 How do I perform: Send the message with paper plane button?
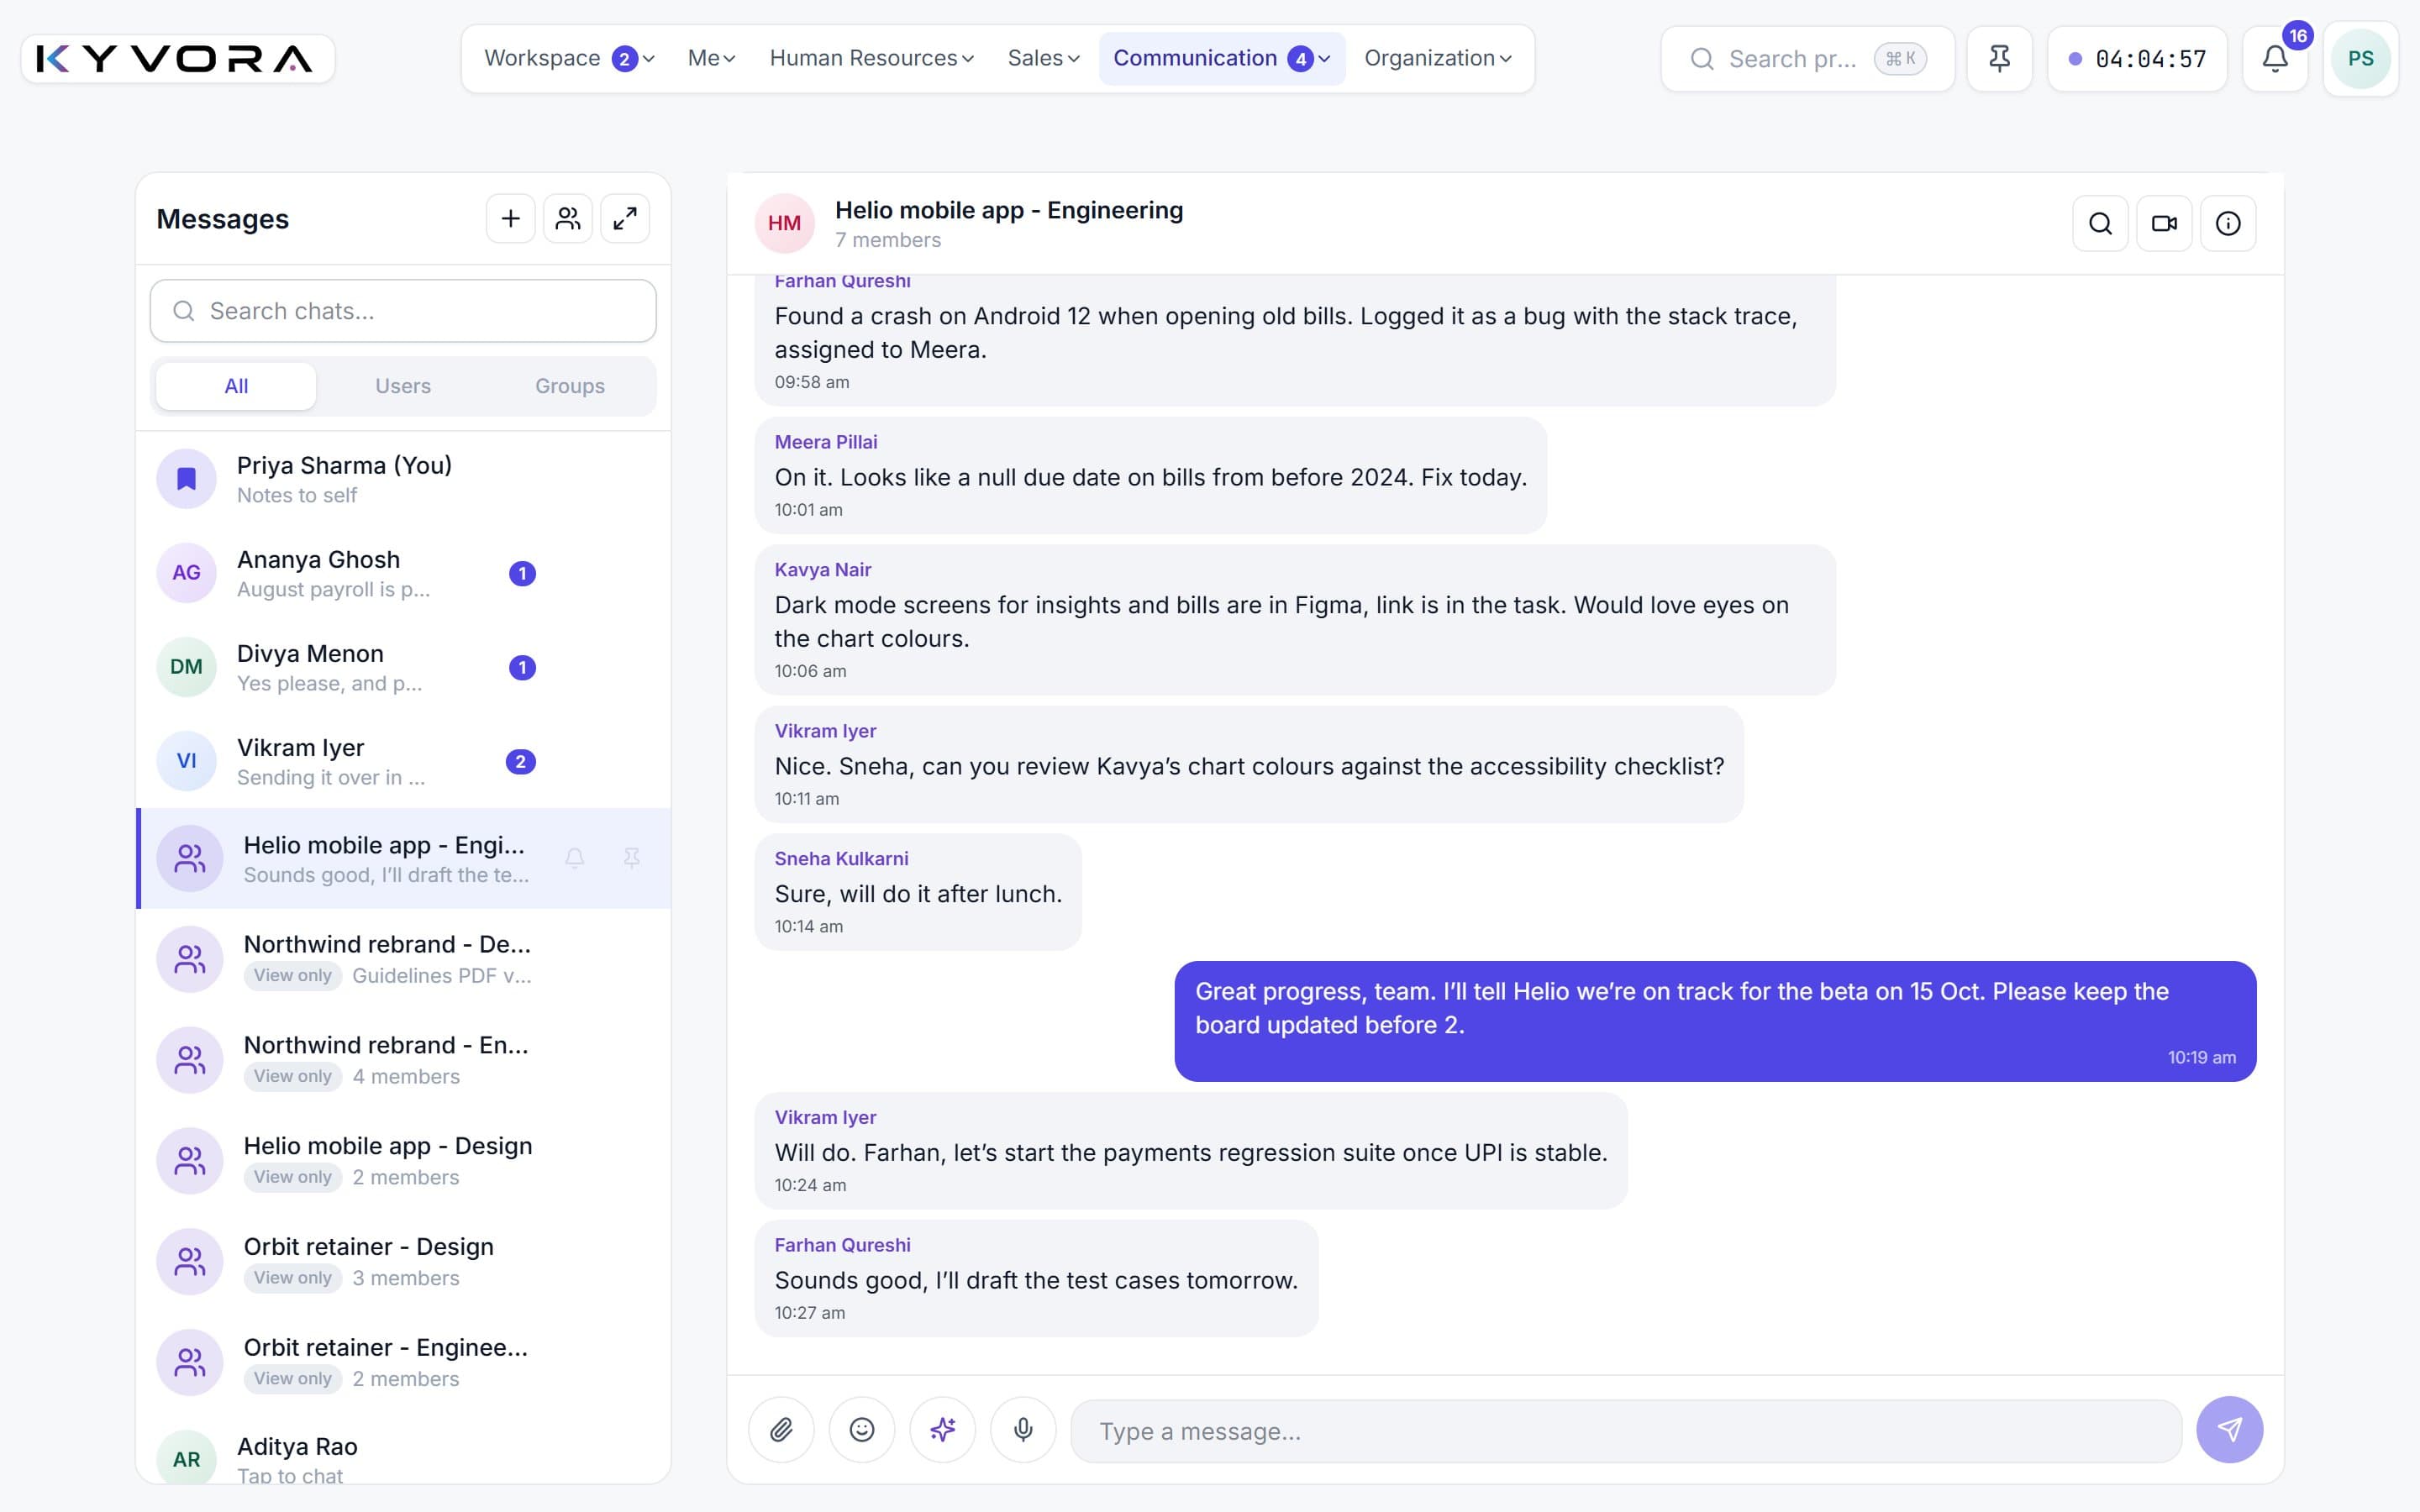point(2229,1430)
